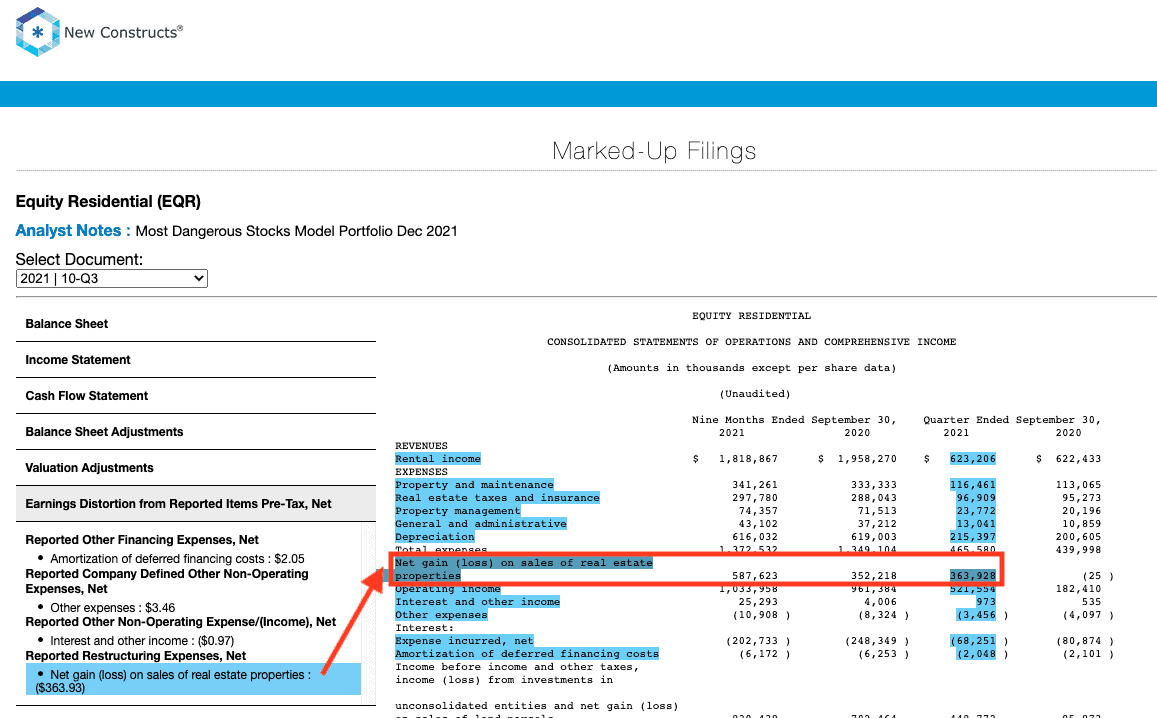Viewport: 1157px width, 718px height.
Task: Click Amortization of deferred financing costs filing line
Action: click(527, 654)
